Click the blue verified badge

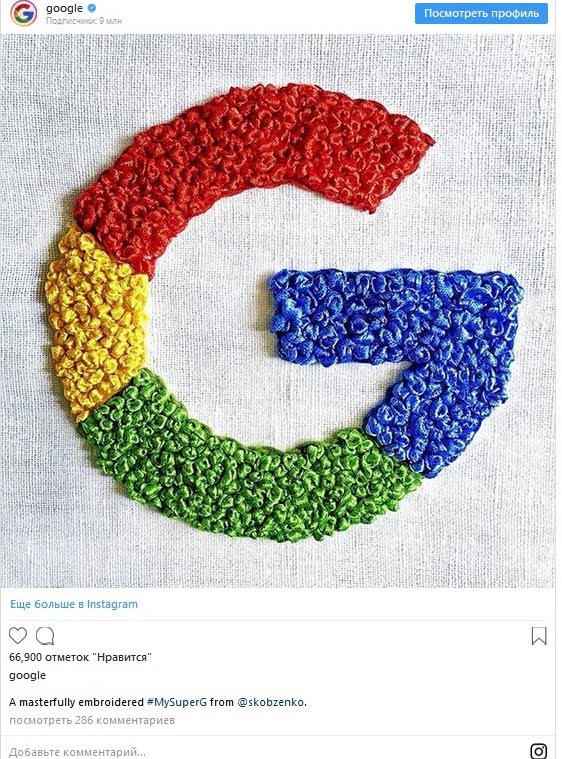pyautogui.click(x=92, y=8)
